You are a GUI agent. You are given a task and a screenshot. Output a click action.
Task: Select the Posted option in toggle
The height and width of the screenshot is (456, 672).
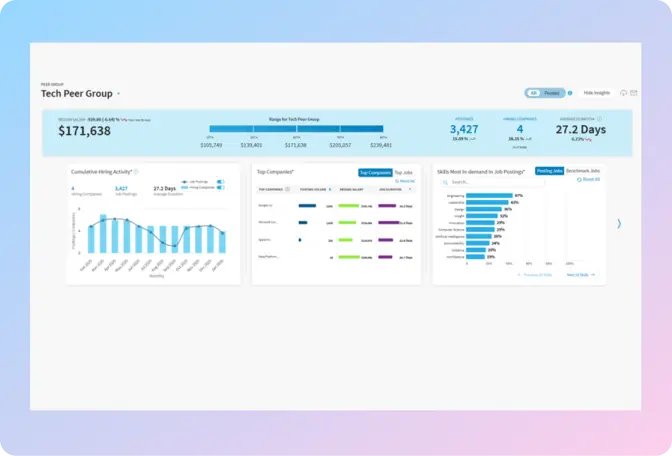tap(552, 93)
